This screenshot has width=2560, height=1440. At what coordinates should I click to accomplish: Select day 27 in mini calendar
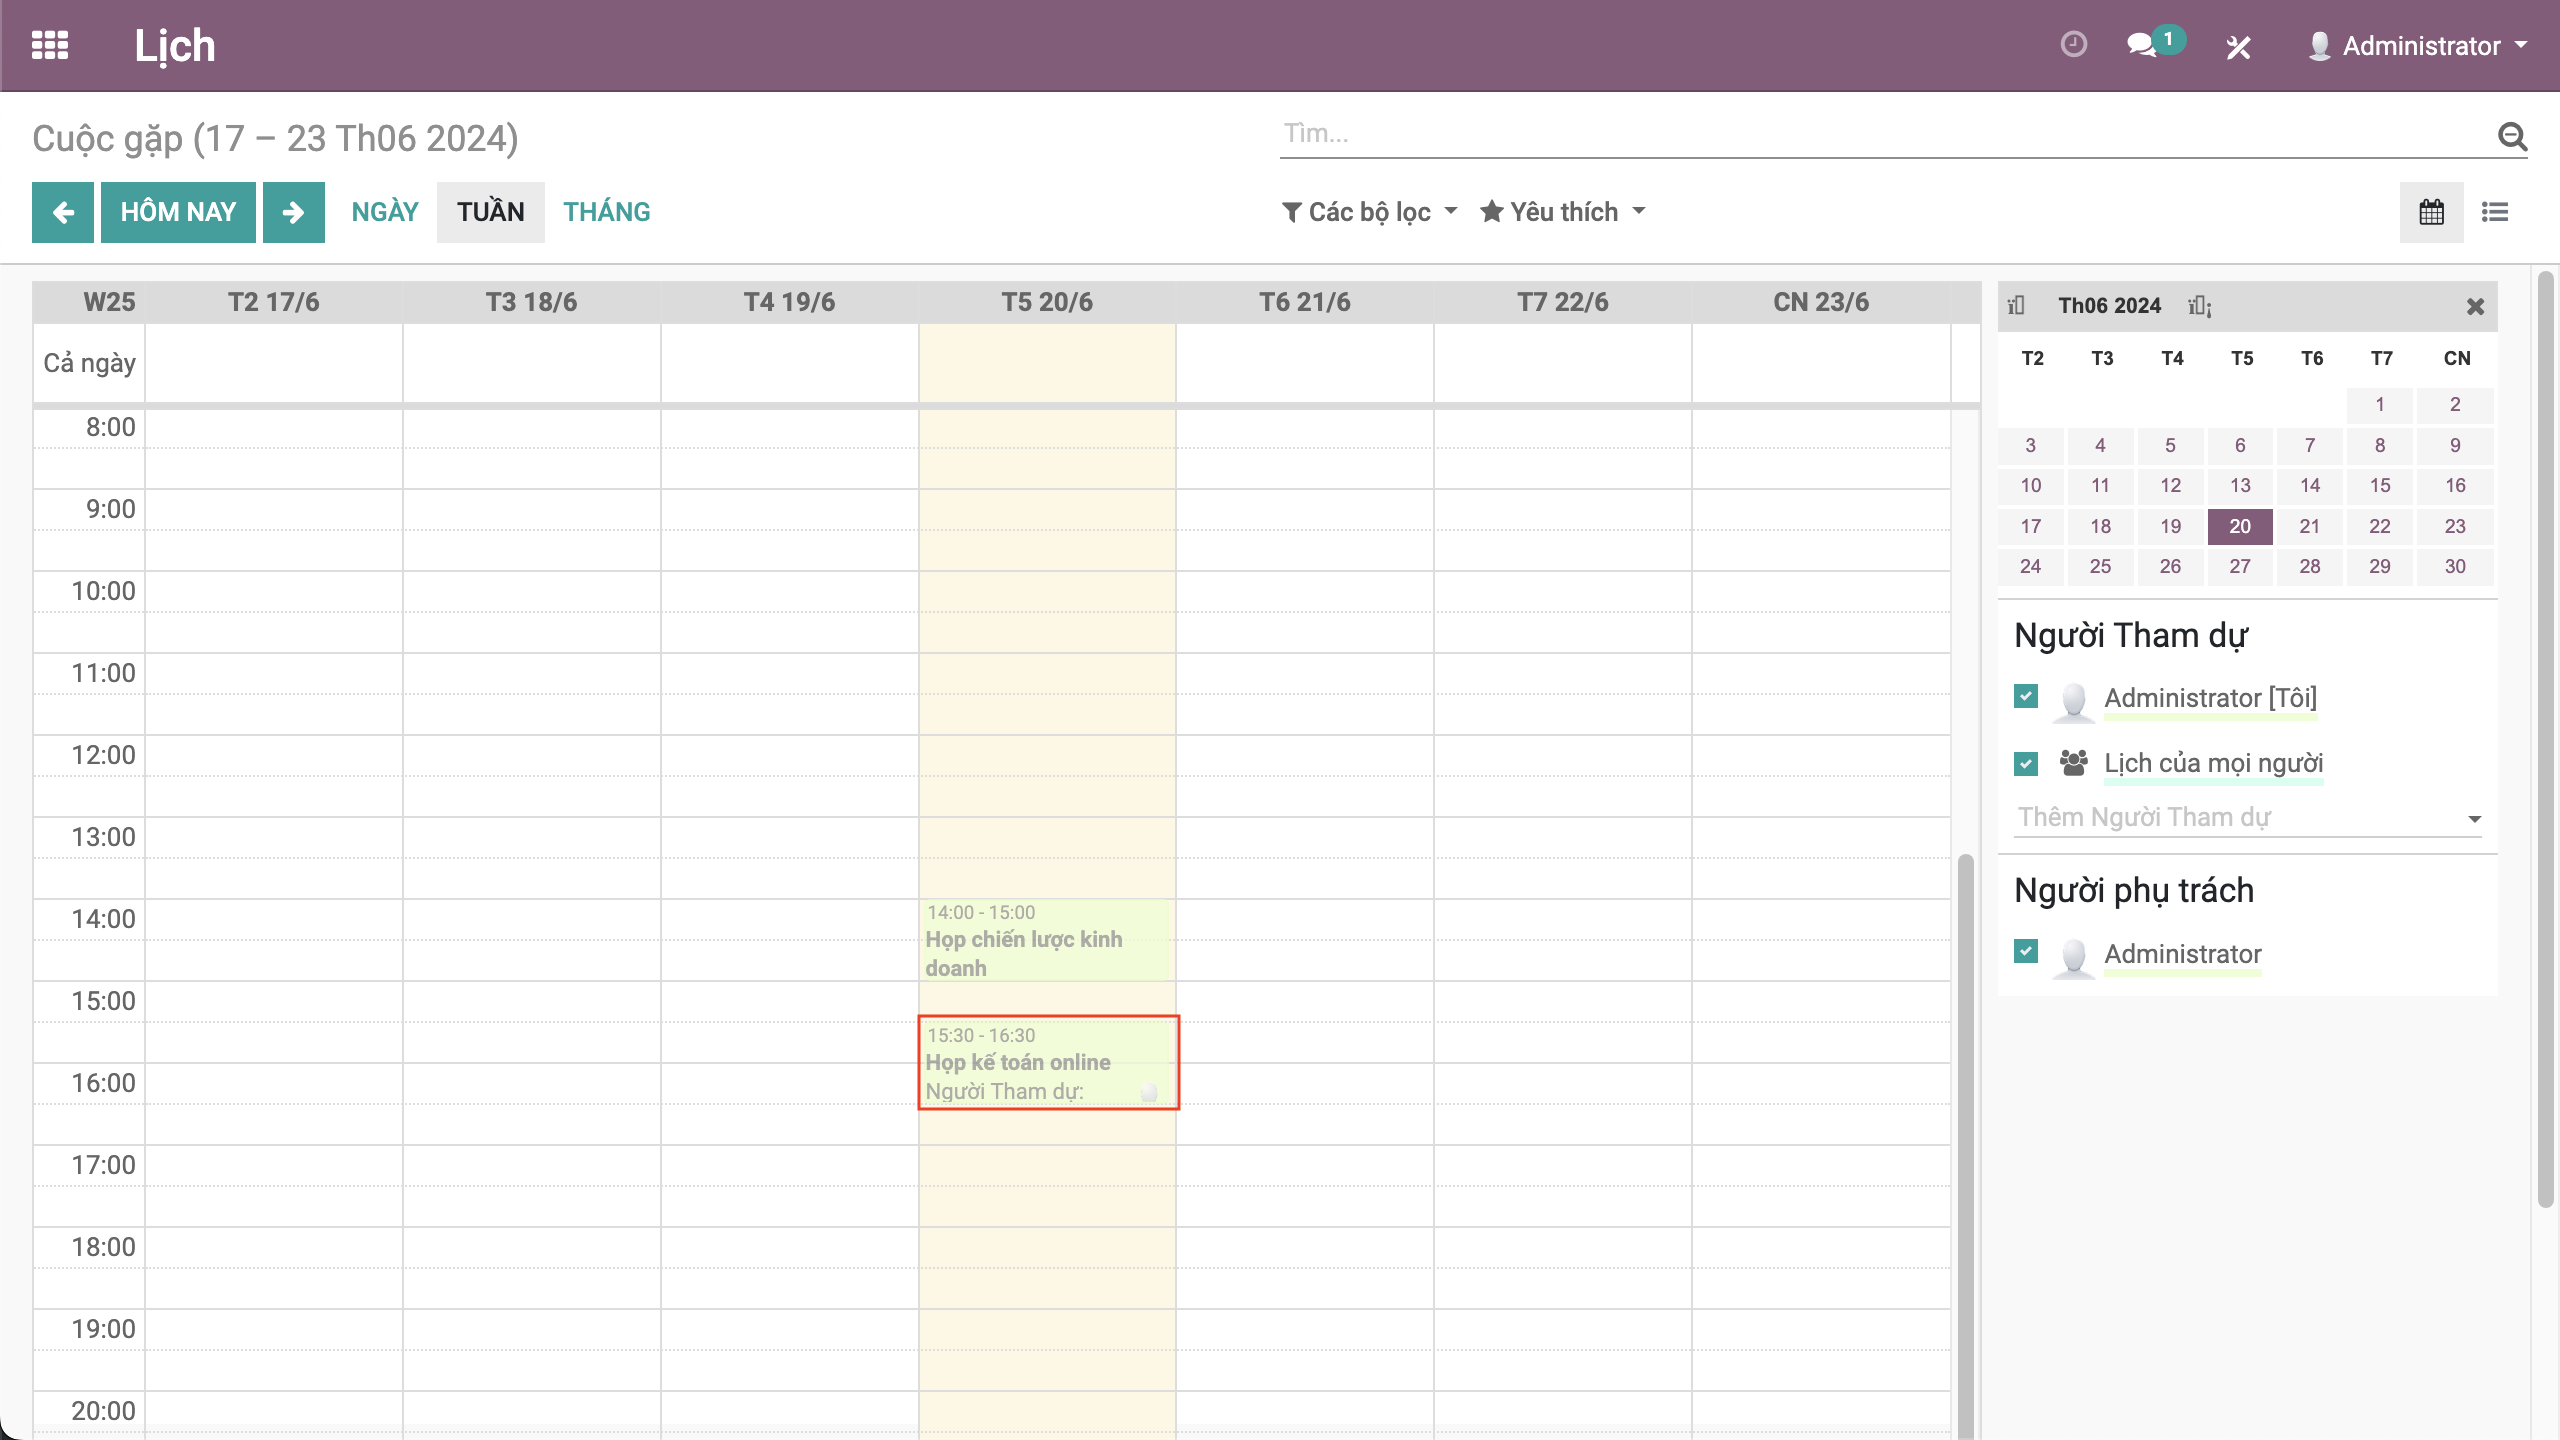2240,567
